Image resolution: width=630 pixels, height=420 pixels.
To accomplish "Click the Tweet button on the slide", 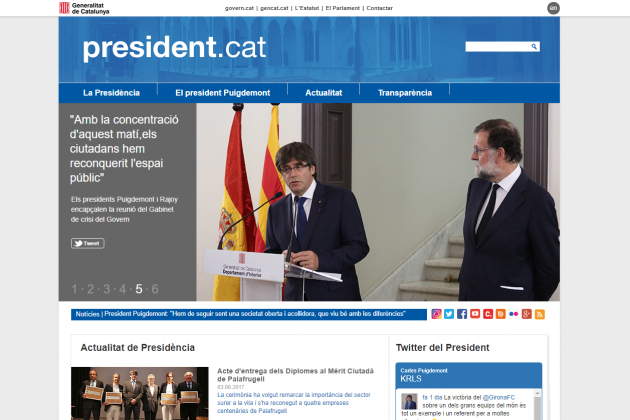I will (88, 243).
